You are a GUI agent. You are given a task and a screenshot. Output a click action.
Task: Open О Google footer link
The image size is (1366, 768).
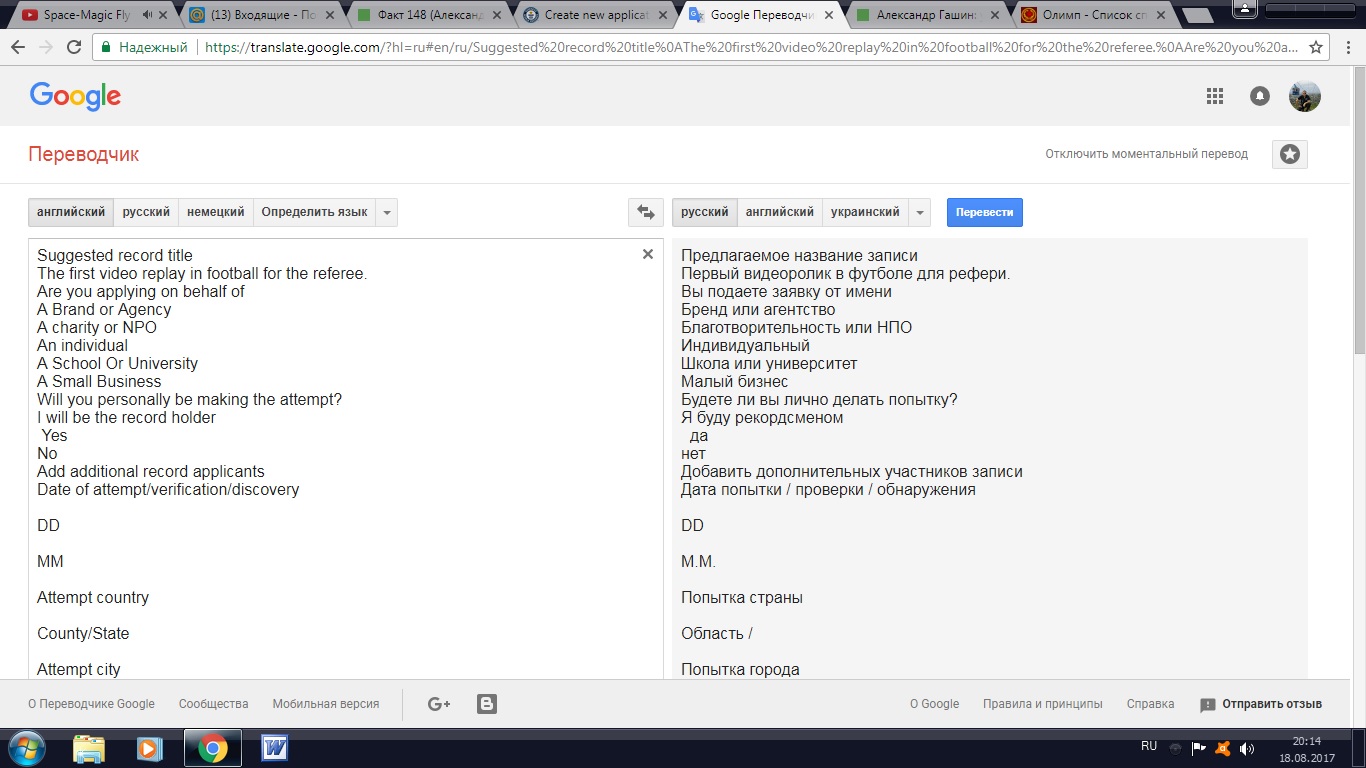click(934, 704)
